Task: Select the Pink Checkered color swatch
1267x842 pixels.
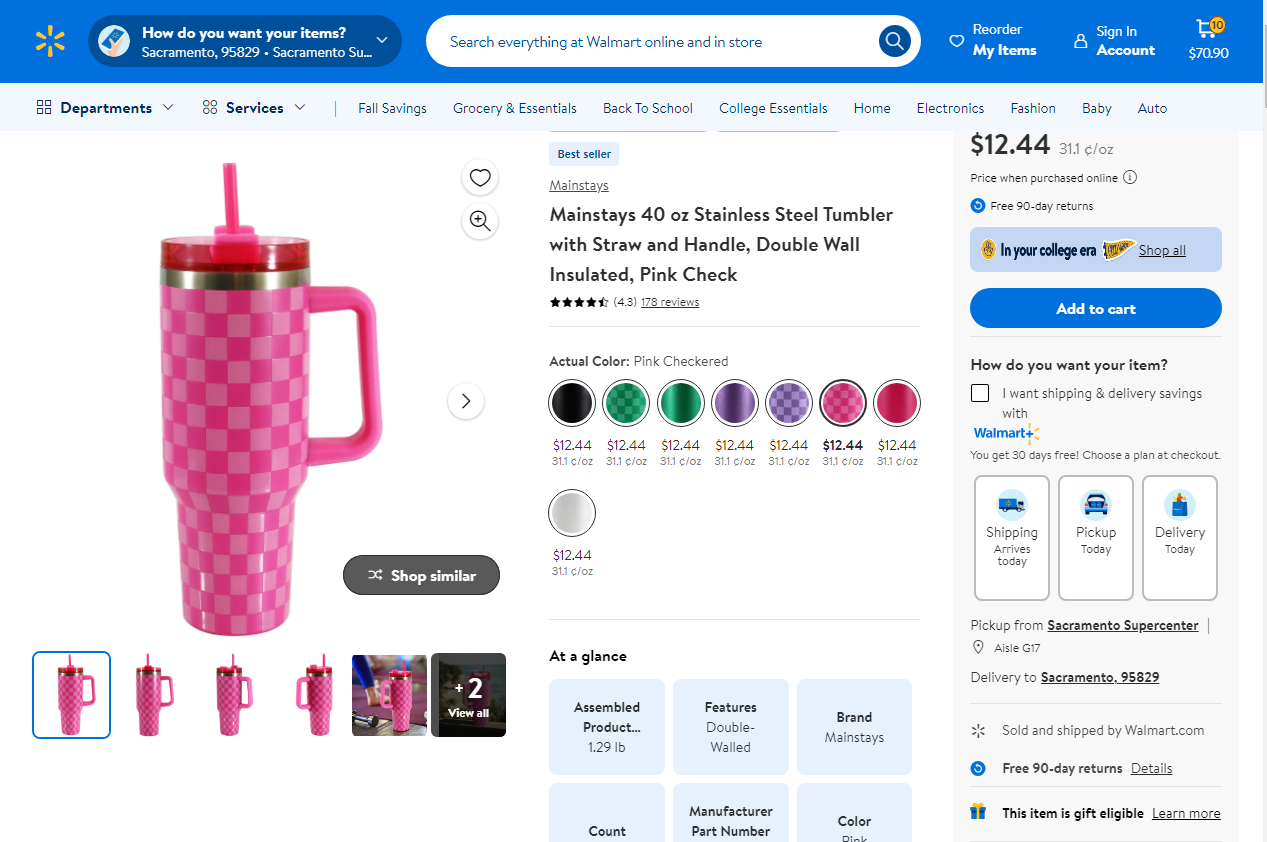Action: coord(842,402)
